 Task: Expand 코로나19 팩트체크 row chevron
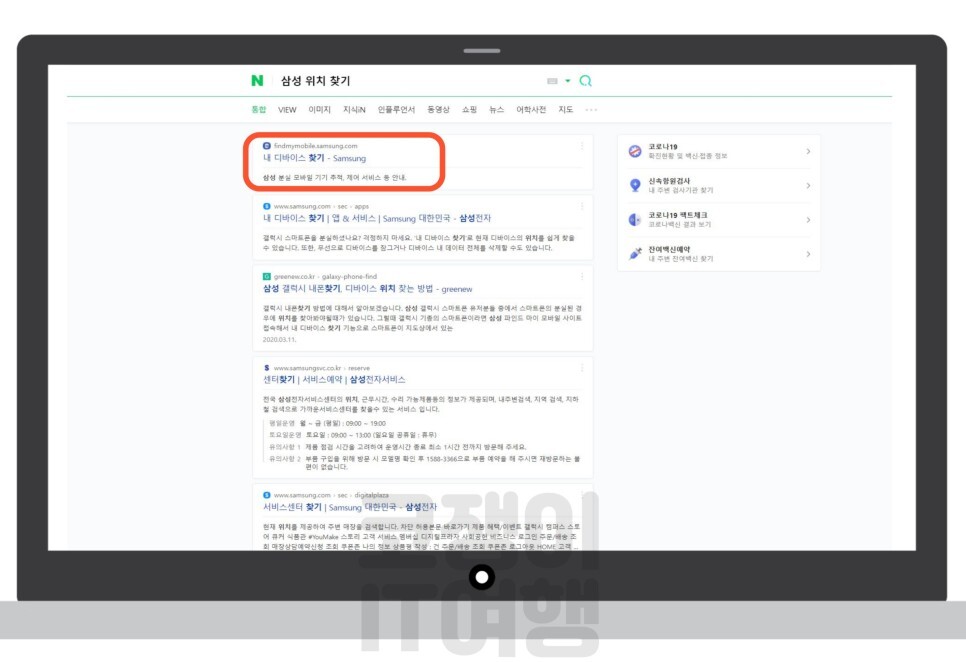coord(808,220)
